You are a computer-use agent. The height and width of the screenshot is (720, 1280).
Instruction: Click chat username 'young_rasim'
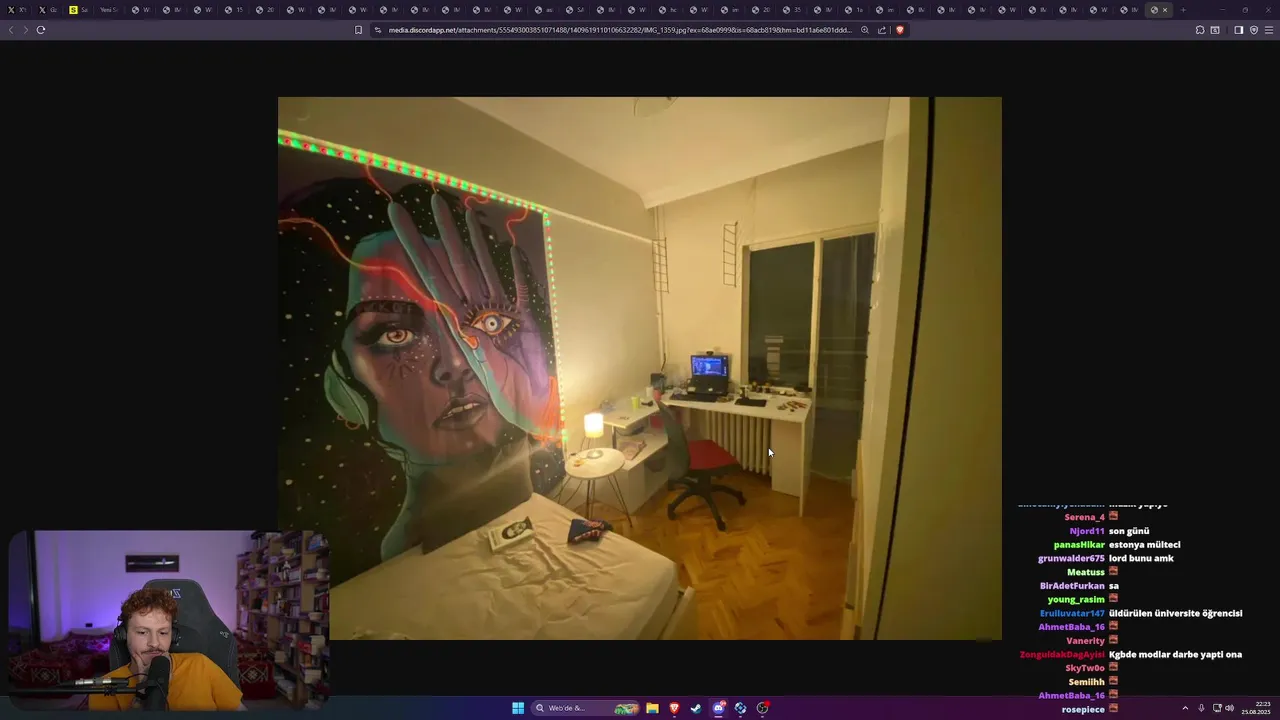tap(1076, 600)
